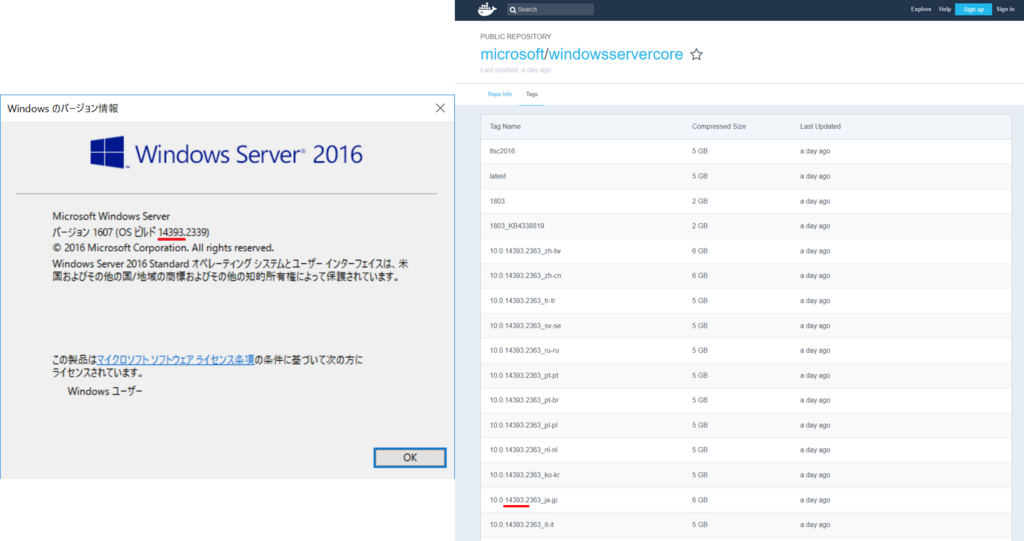
Task: Click the Sign in link
Action: click(1005, 9)
